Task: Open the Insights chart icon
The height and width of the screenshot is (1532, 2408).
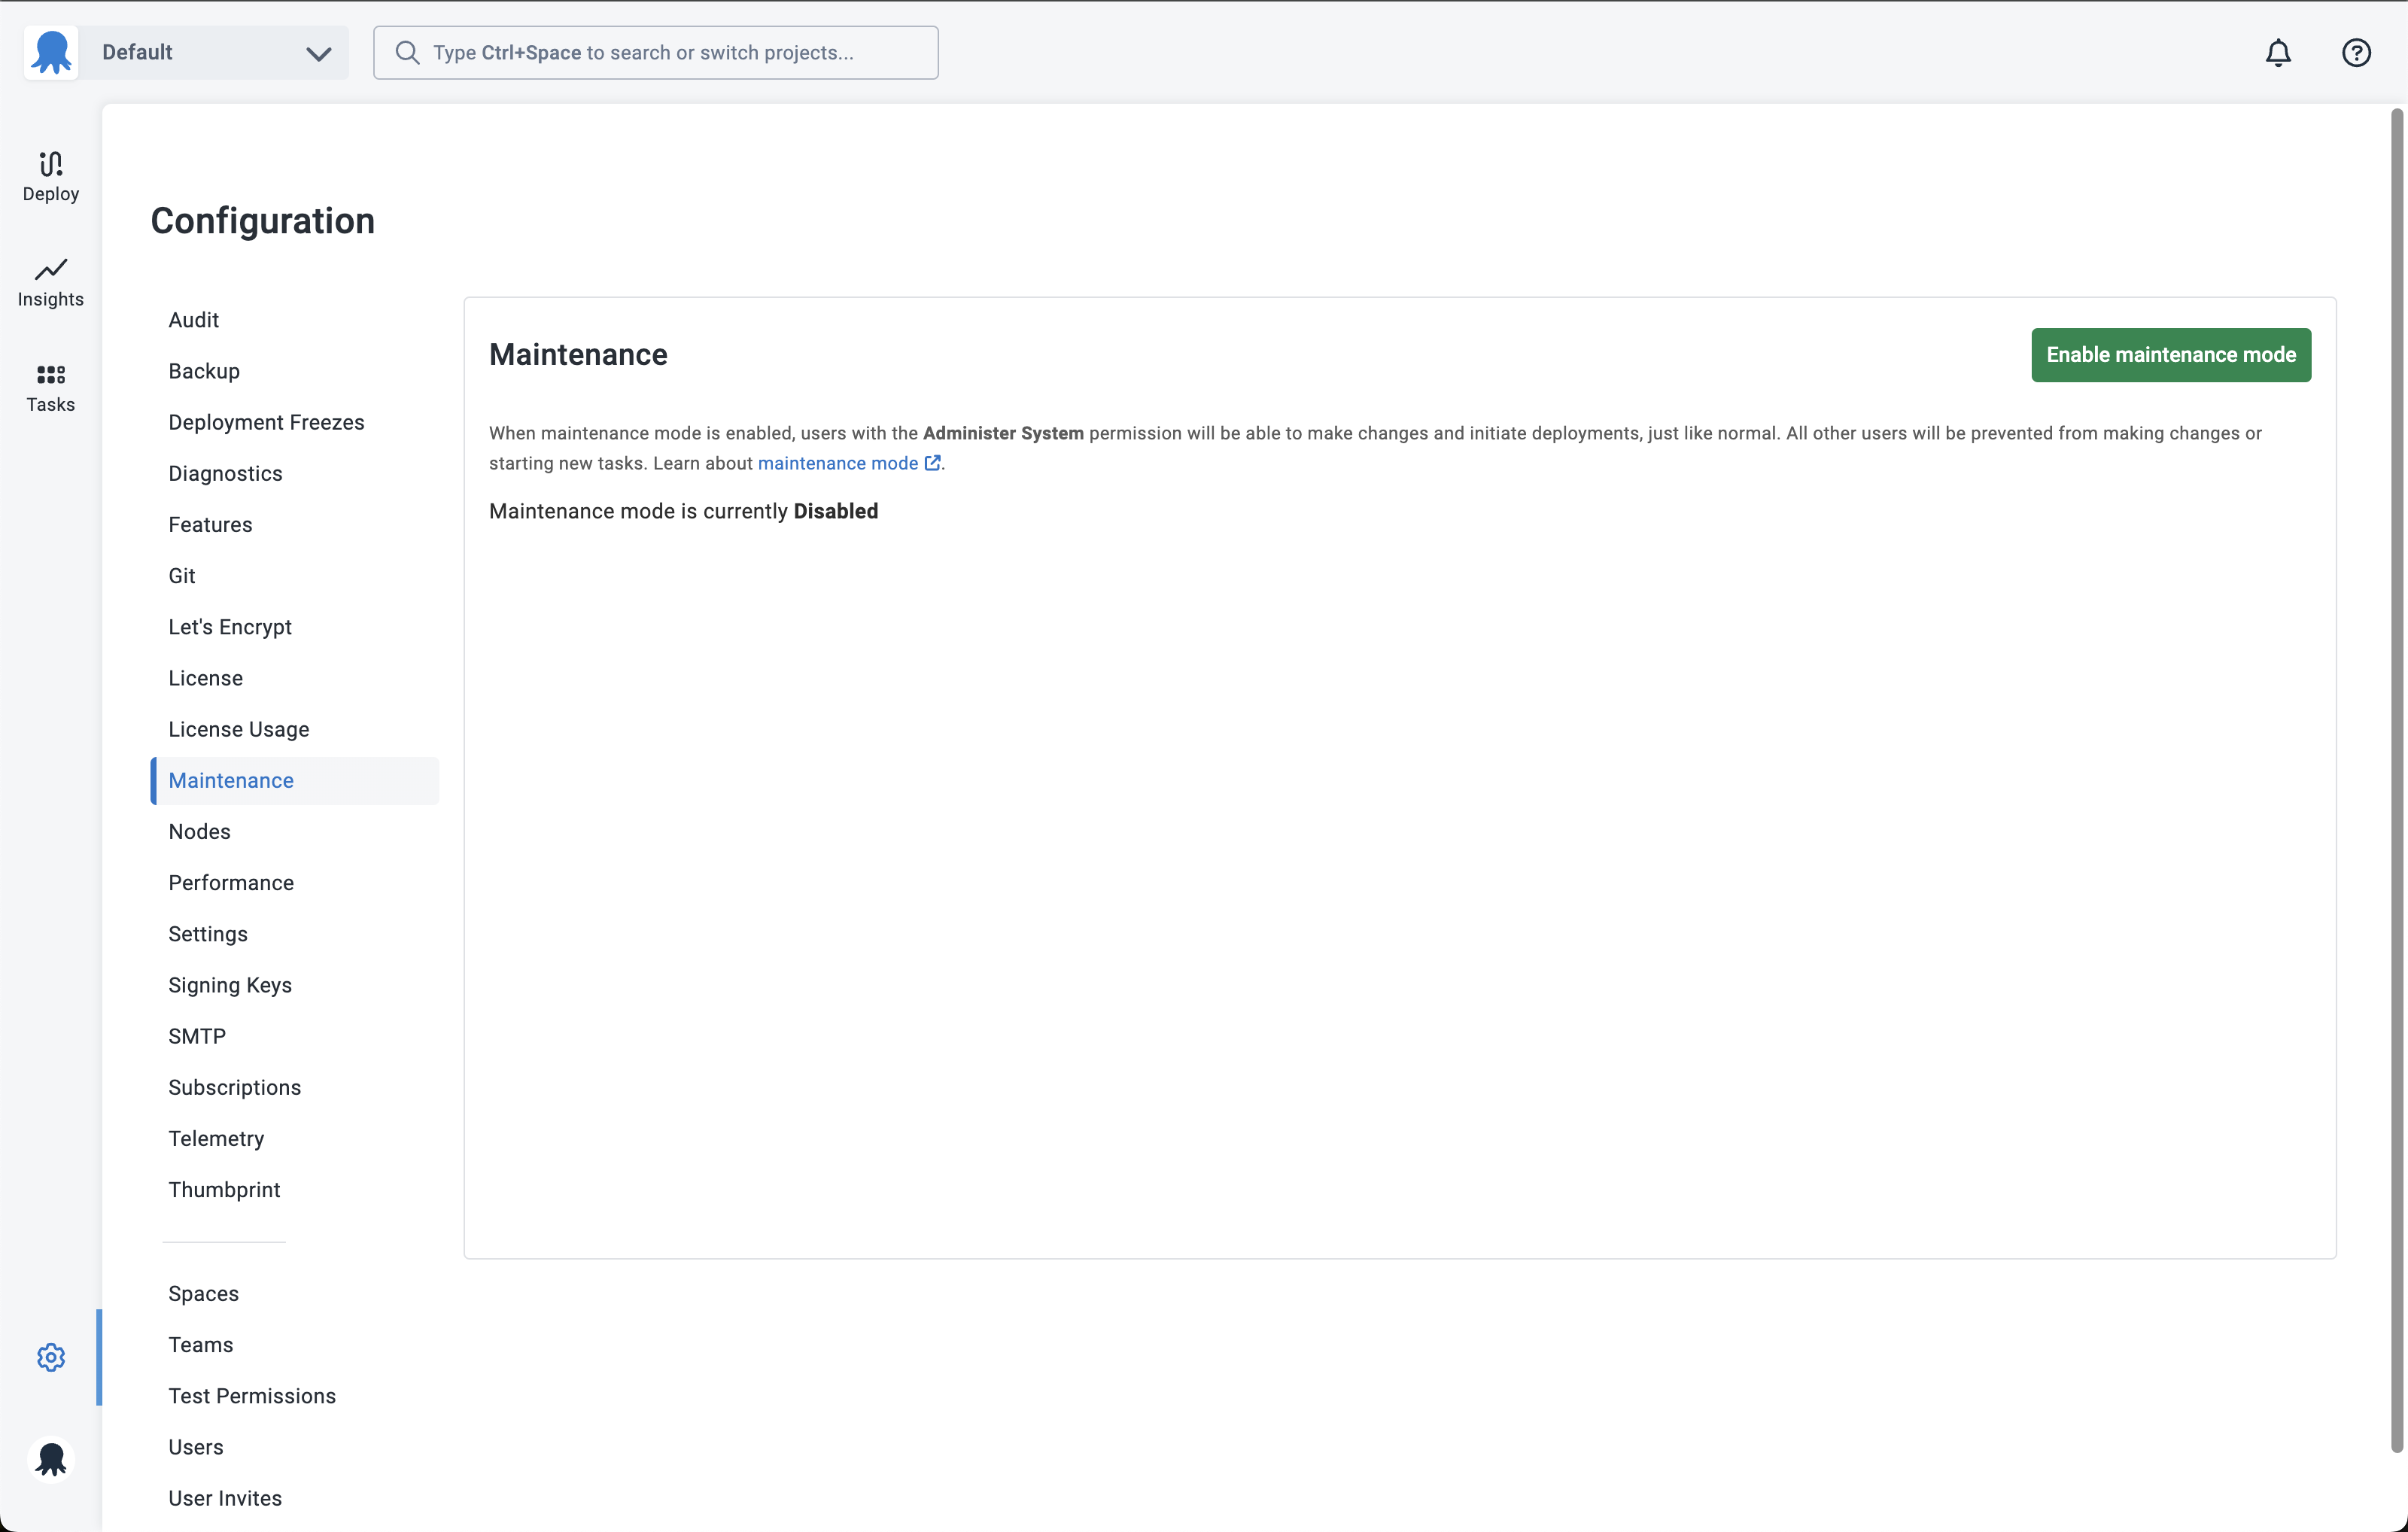Action: [51, 269]
